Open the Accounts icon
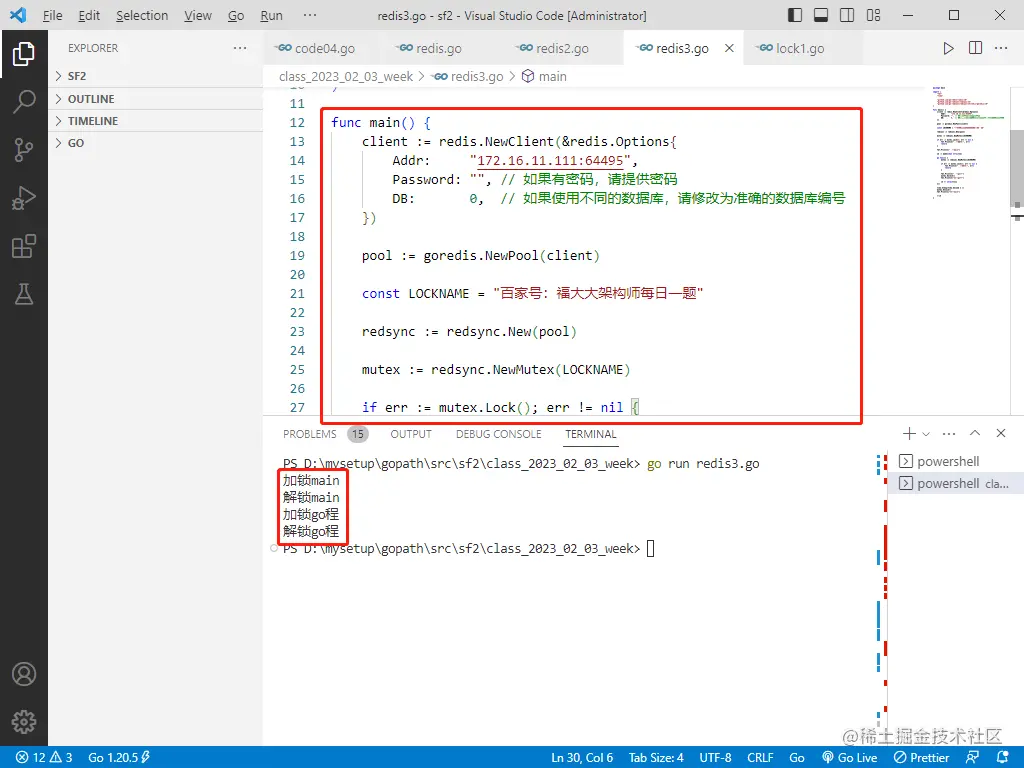The height and width of the screenshot is (768, 1024). click(24, 674)
